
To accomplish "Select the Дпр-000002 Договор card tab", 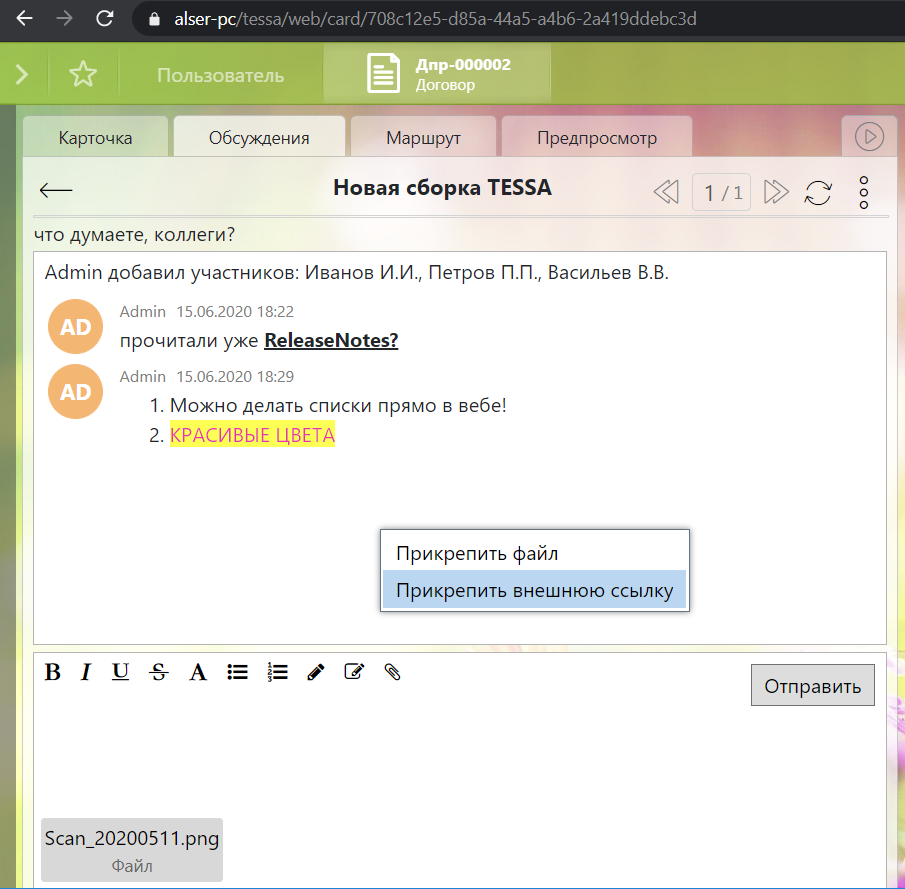I will (437, 74).
